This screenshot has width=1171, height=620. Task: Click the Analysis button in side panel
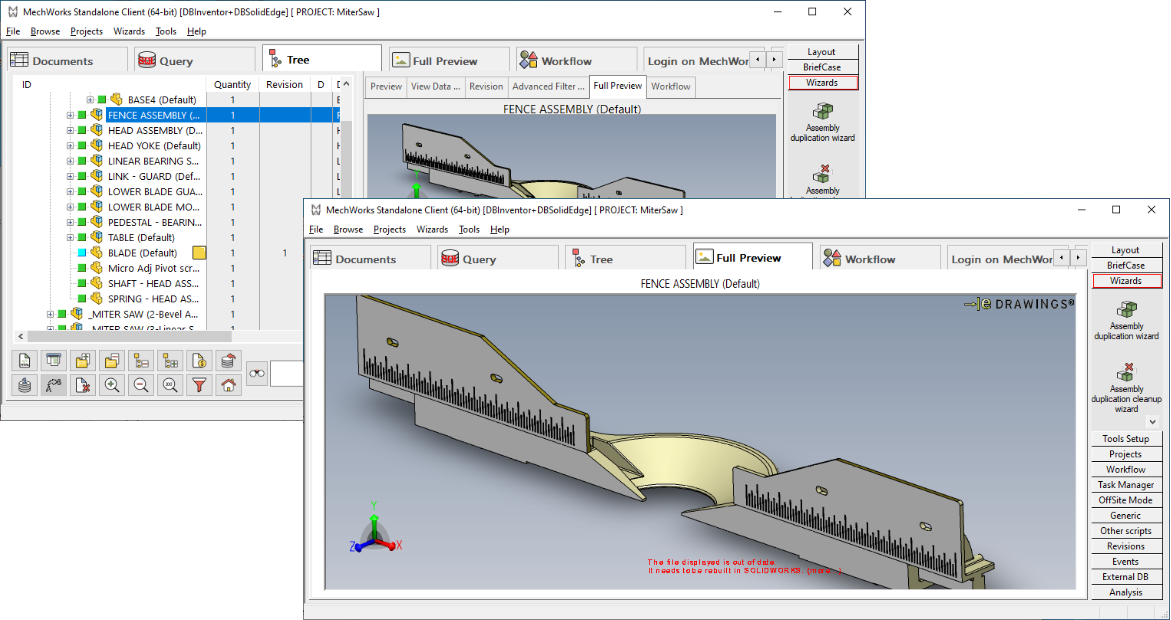point(1127,592)
